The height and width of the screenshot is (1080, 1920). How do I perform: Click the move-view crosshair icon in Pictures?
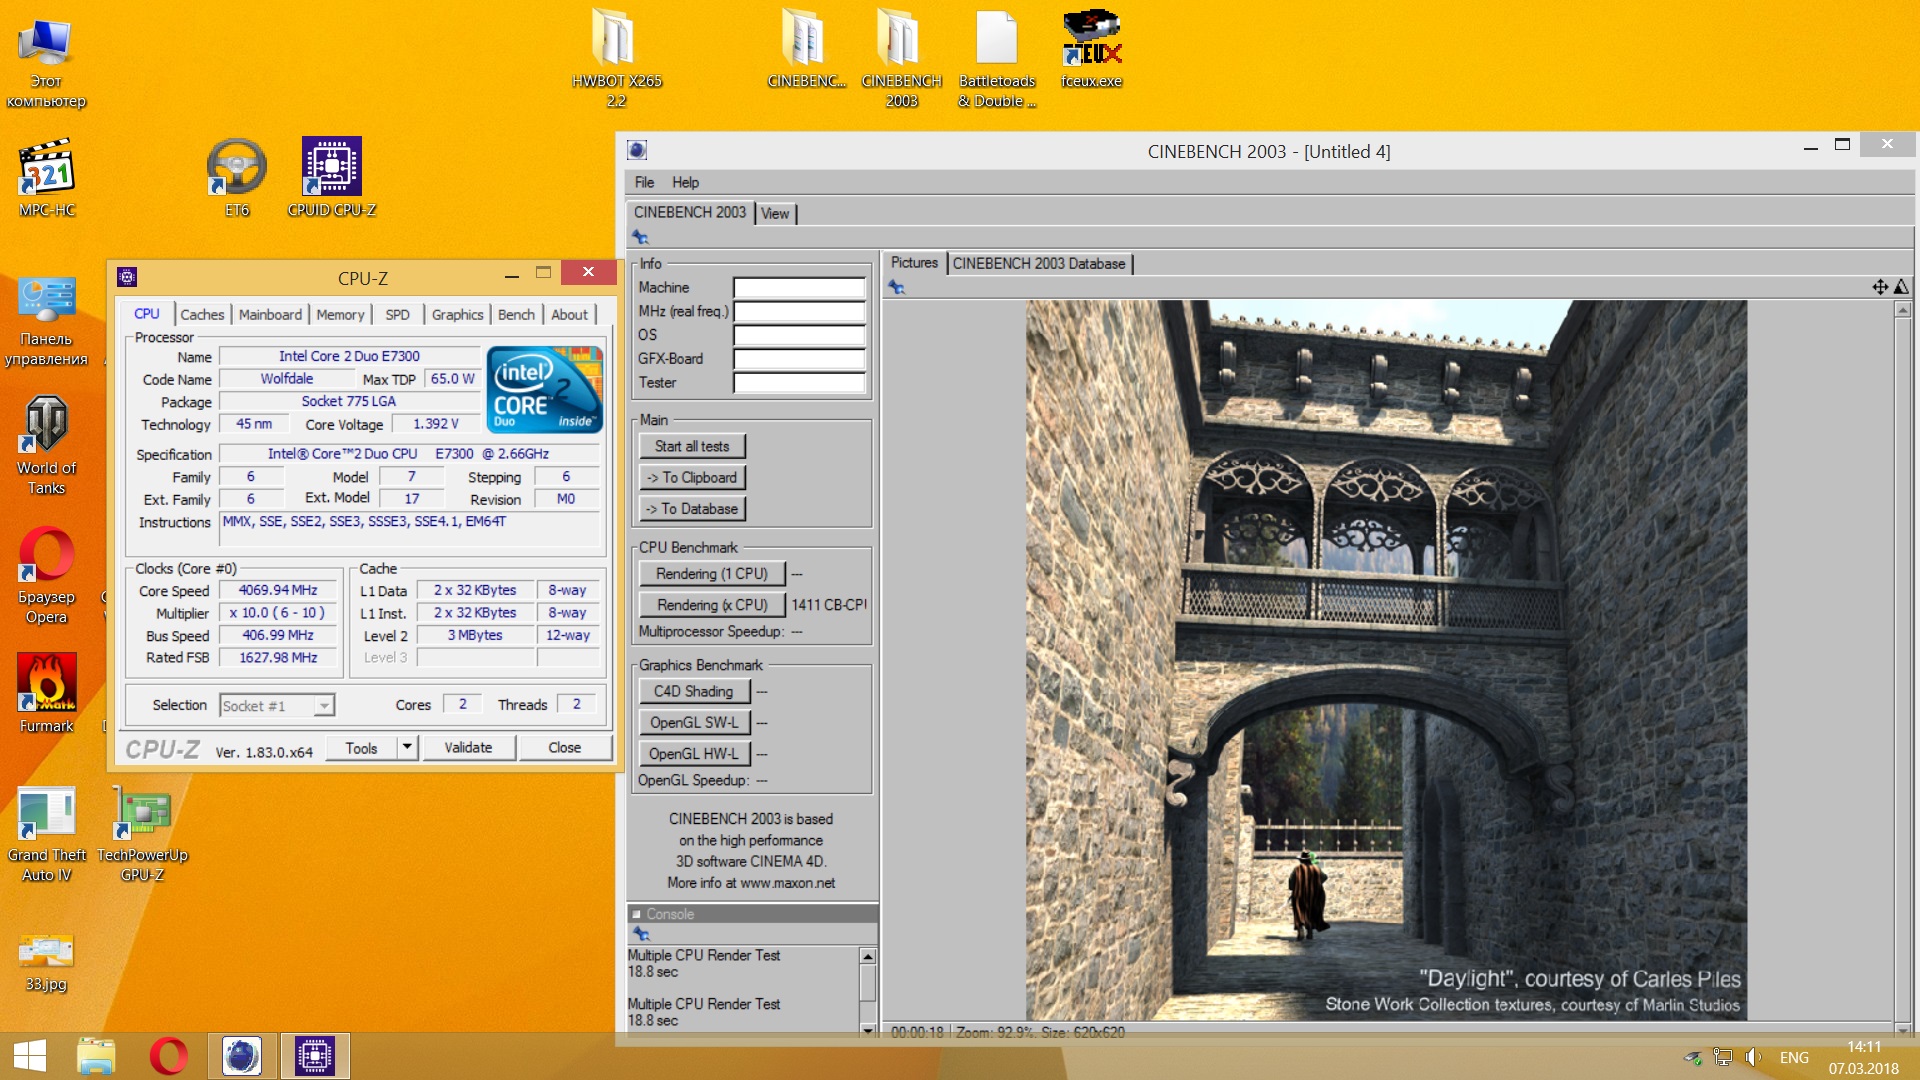[1880, 287]
